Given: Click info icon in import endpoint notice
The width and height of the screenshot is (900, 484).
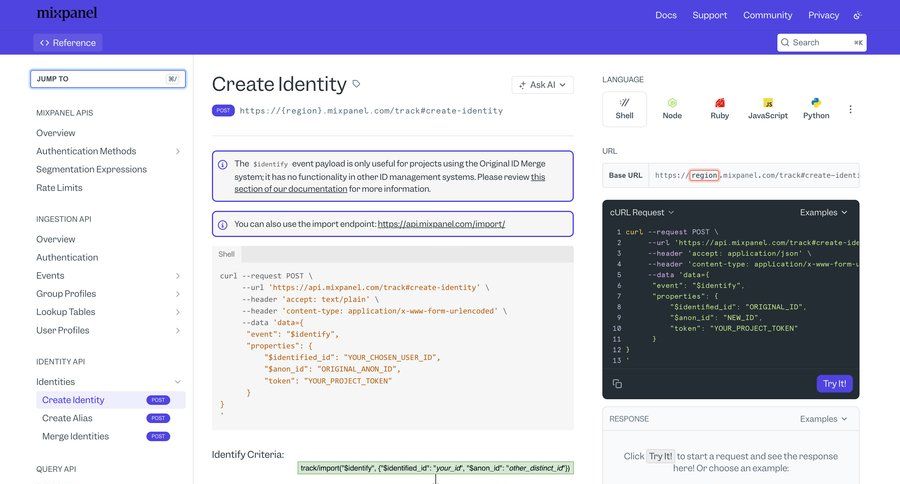Looking at the screenshot, I should tap(223, 225).
